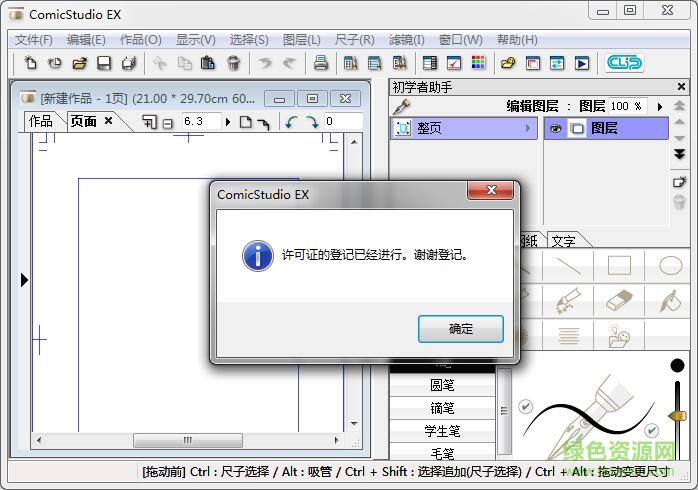Viewport: 698px width, 490px height.
Task: Close the 初学者助手 panel
Action: (681, 87)
